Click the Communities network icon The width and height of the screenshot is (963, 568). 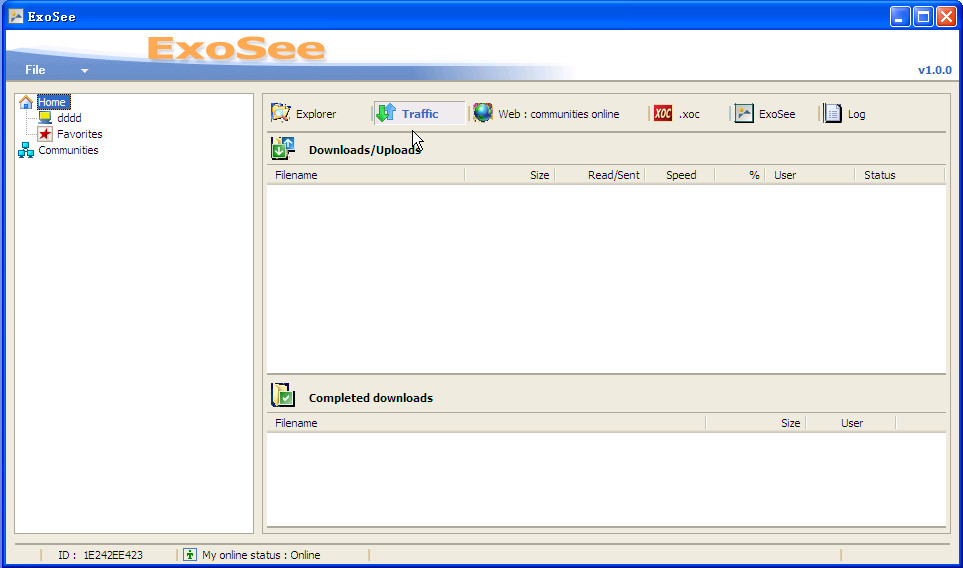(x=26, y=150)
